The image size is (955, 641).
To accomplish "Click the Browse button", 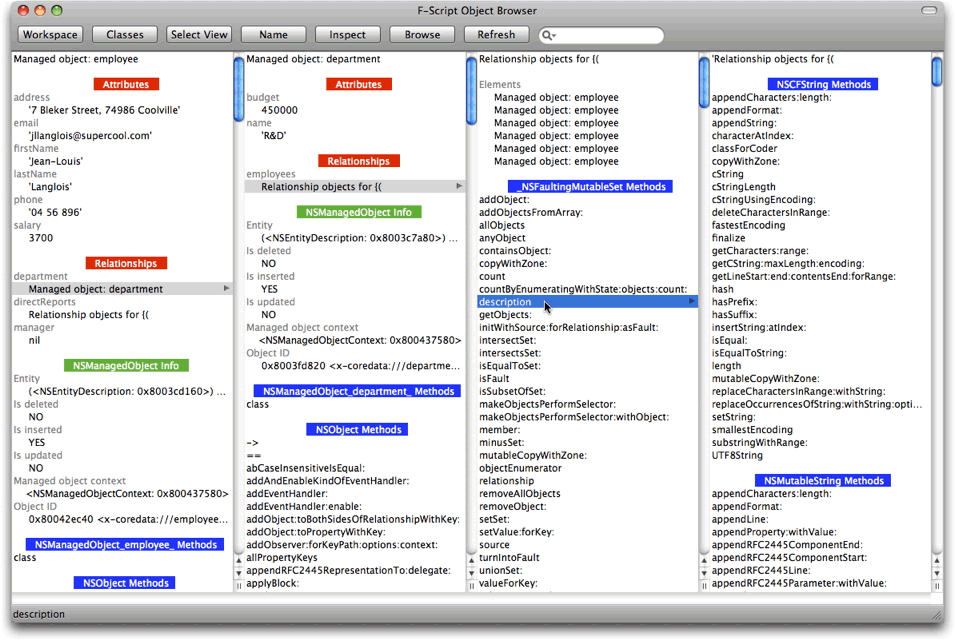I will pos(422,35).
